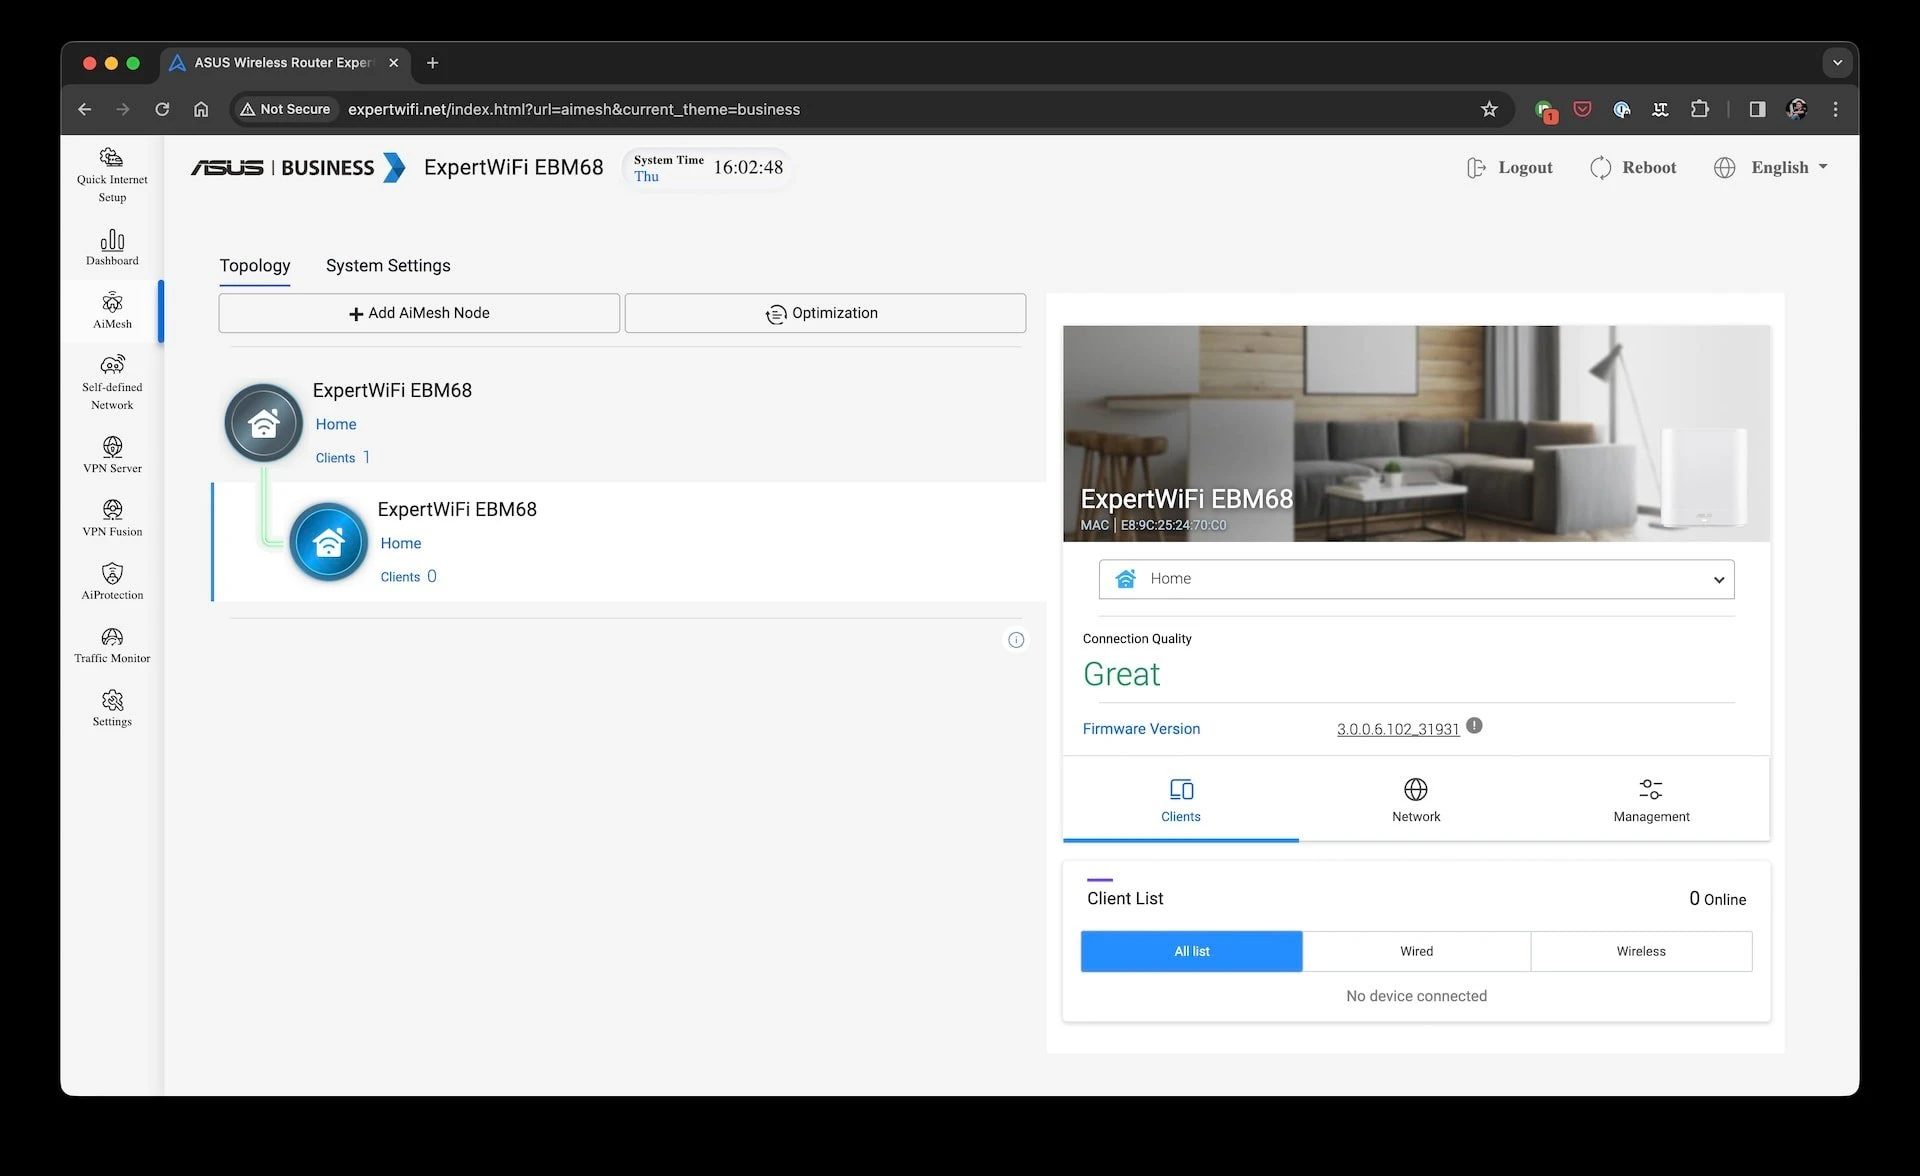Click the system time 16:02:48

[x=748, y=167]
